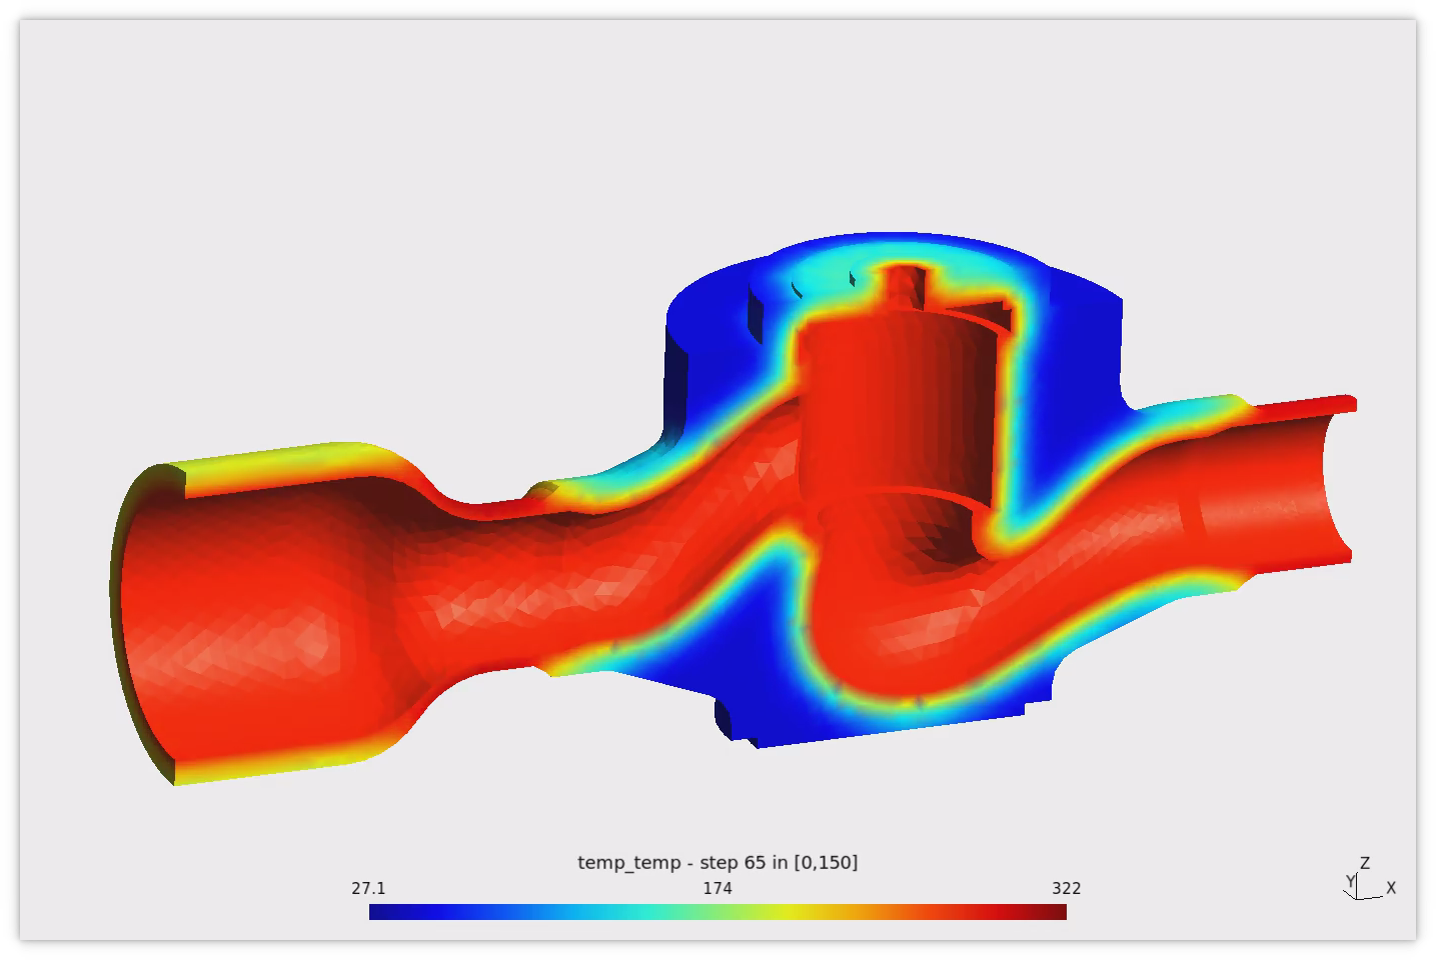Screen dimensions: 1436x960
Task: Click the XYZ orientation axes triad
Action: coord(1369,878)
